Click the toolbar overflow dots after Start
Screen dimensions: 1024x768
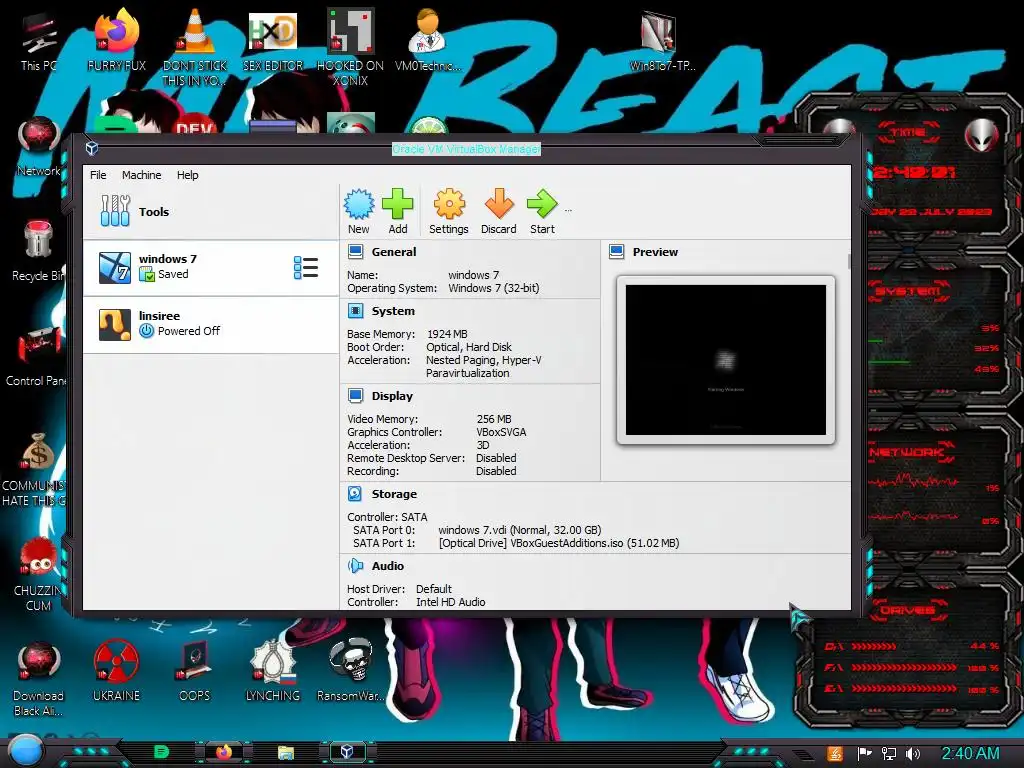568,210
